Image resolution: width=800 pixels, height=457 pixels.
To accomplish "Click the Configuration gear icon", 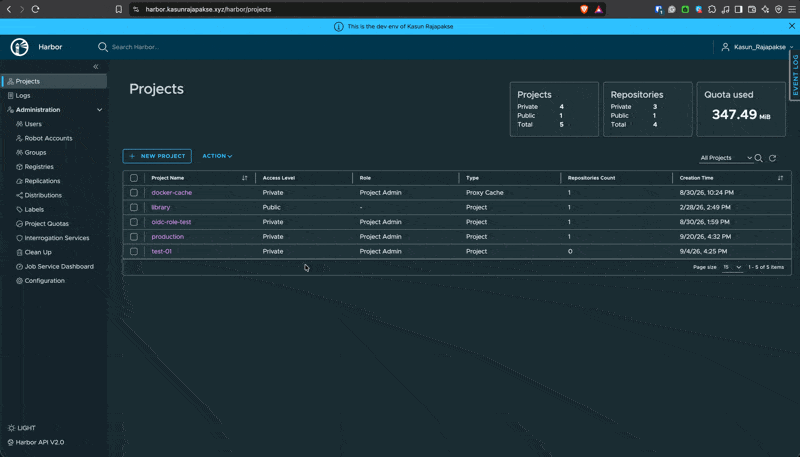I will 19,281.
